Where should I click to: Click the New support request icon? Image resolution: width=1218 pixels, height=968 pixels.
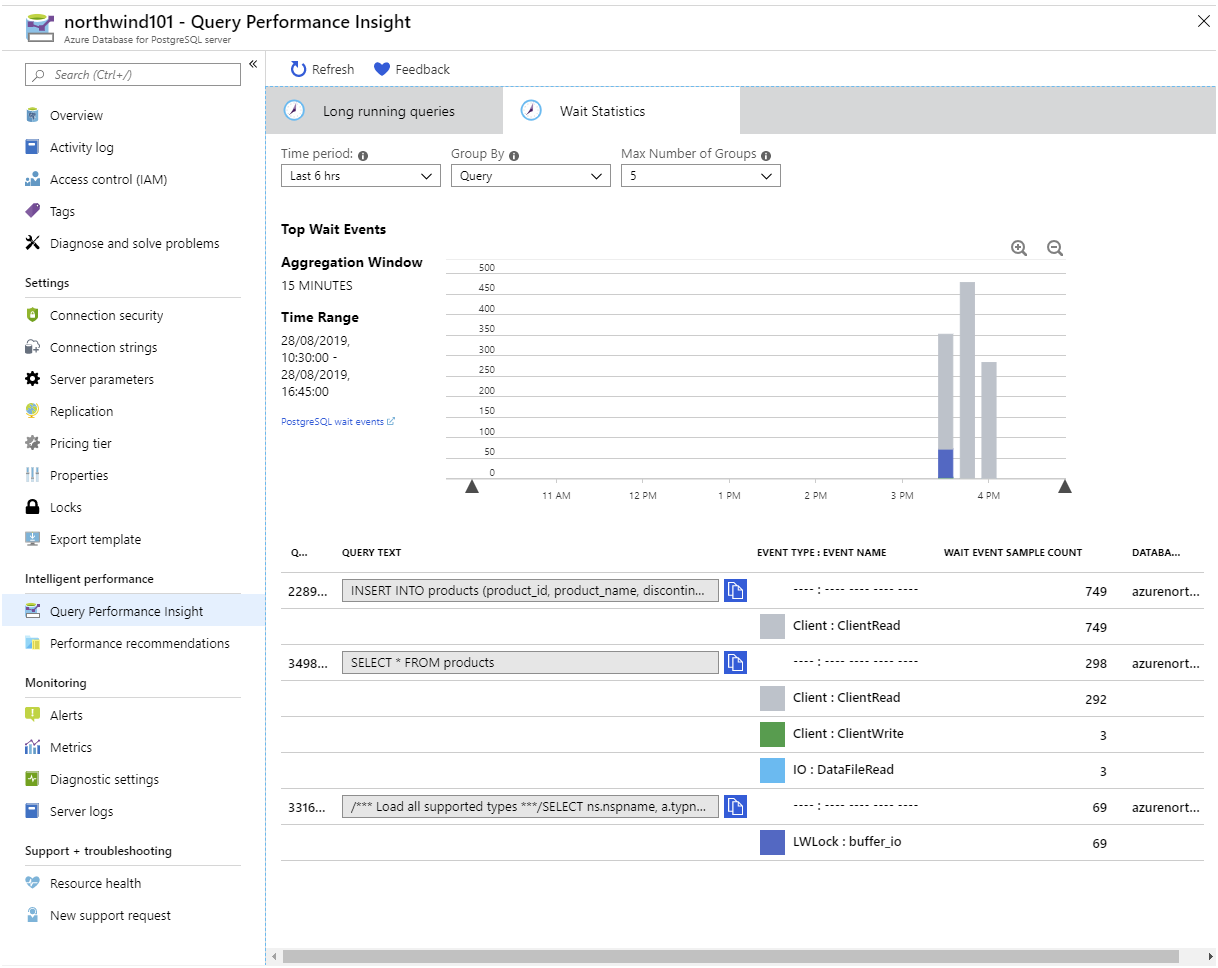[x=33, y=915]
